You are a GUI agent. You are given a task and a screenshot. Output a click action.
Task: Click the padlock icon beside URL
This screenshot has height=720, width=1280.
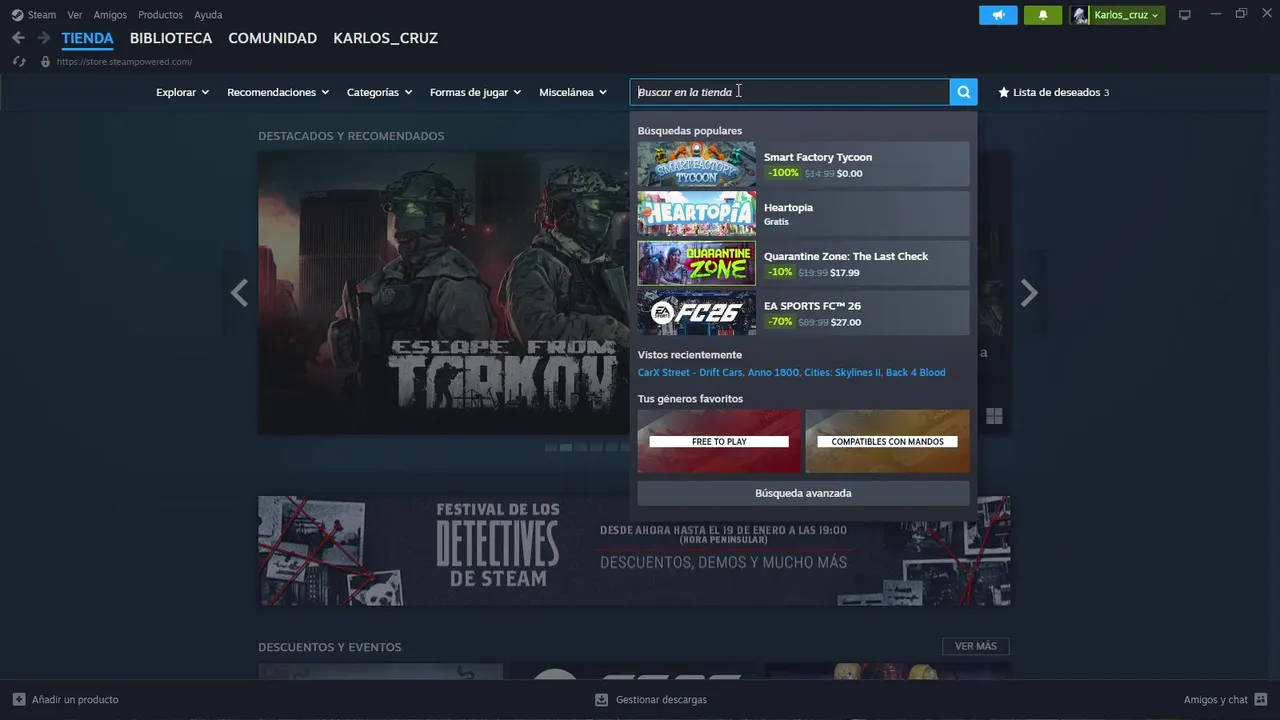pos(45,62)
